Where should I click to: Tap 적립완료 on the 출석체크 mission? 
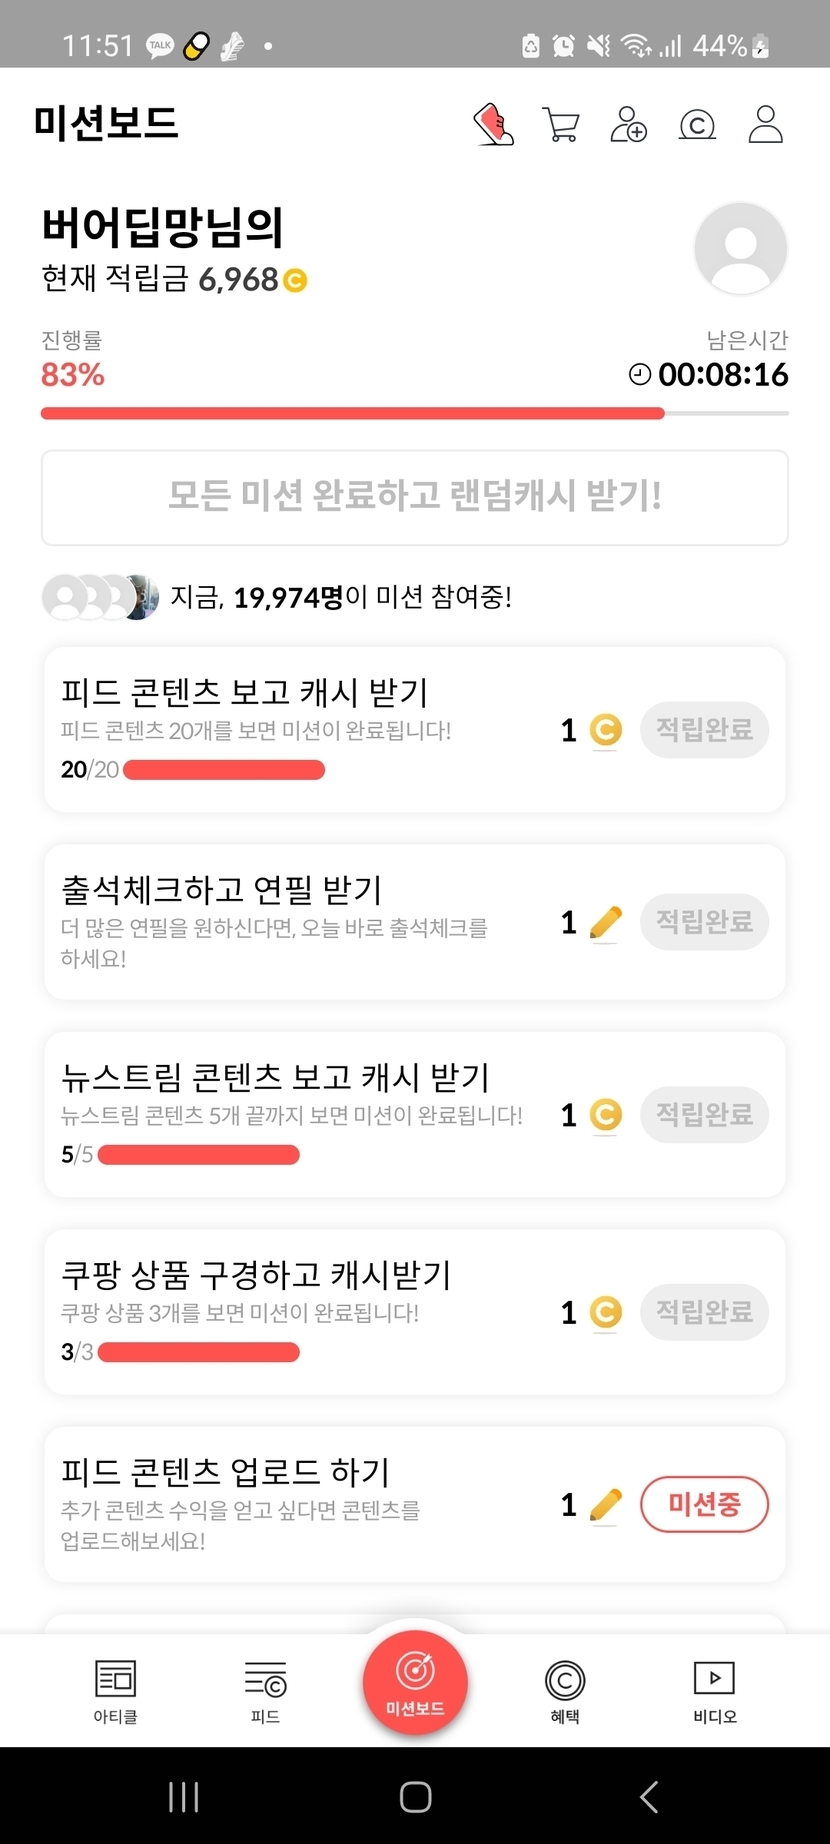click(704, 921)
